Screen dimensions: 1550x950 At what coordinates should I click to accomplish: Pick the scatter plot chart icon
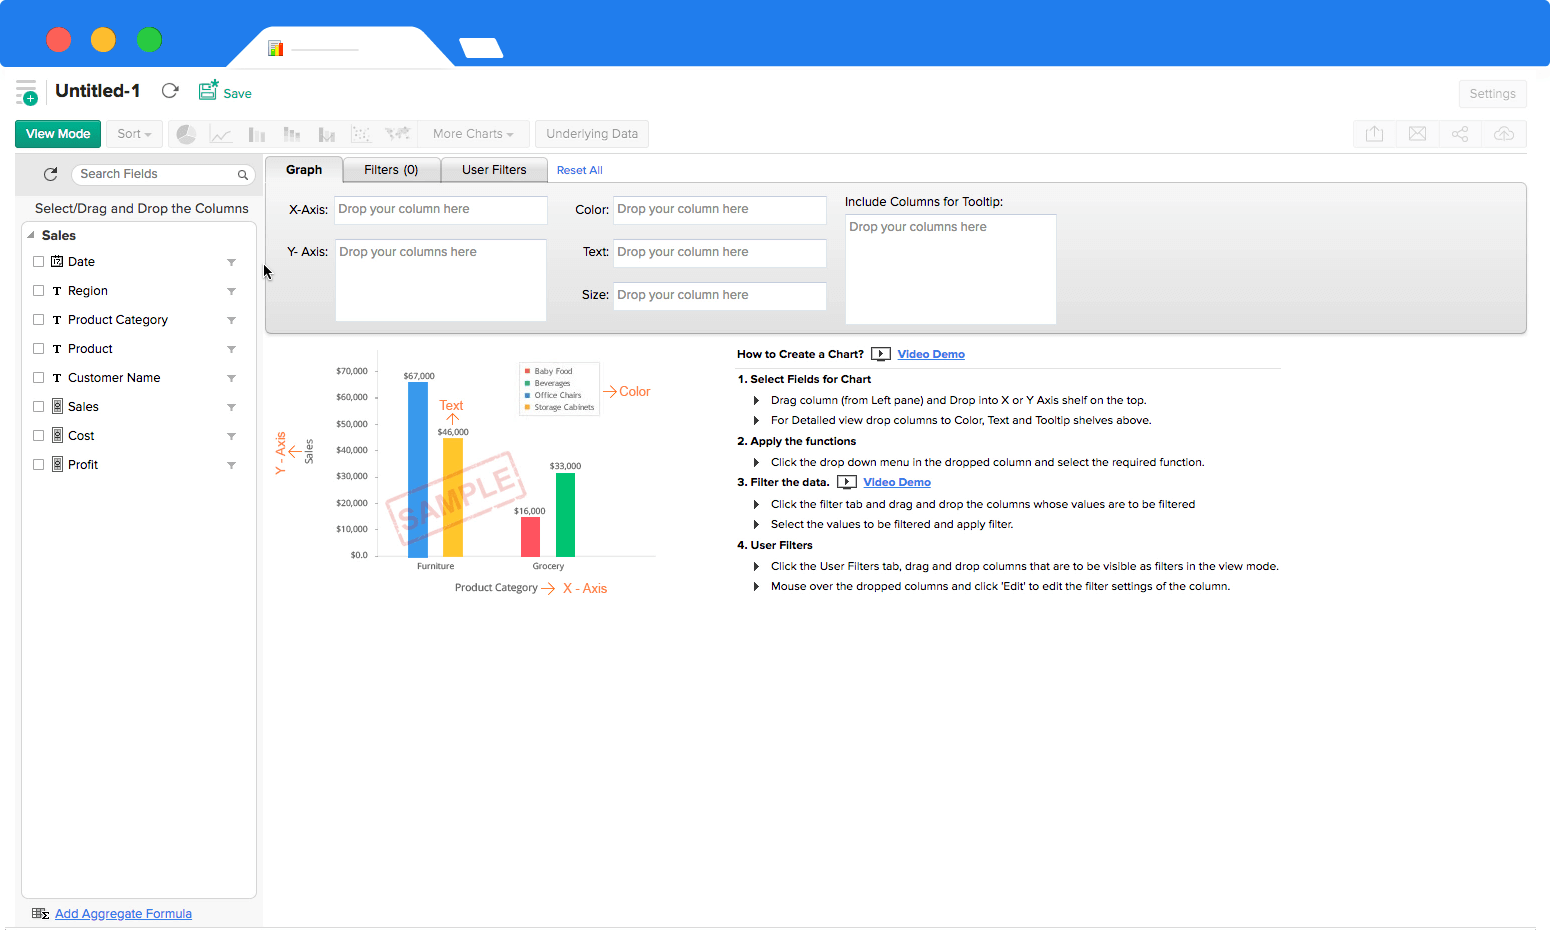click(362, 134)
